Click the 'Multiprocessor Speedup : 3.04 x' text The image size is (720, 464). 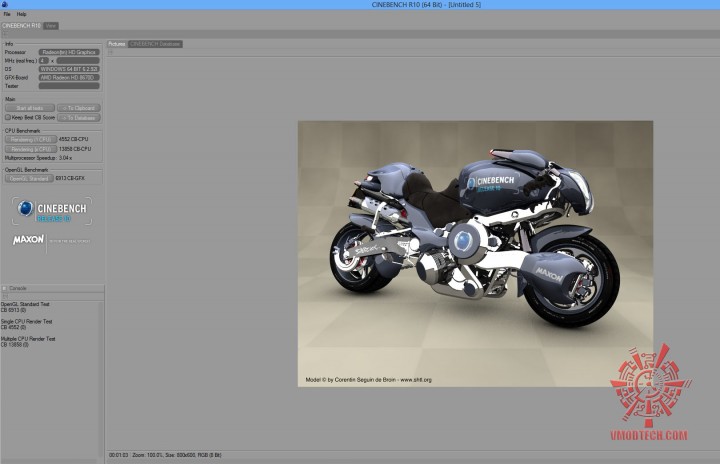(x=39, y=158)
